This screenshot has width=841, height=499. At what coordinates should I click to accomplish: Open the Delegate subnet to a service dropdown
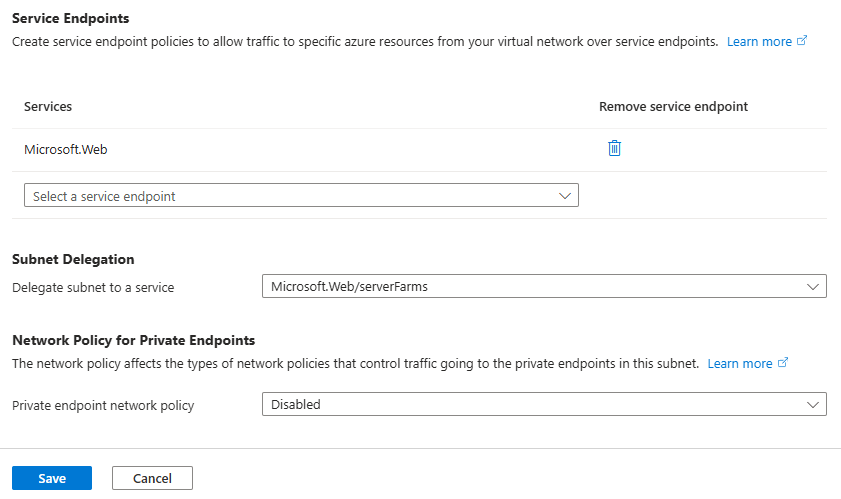click(x=544, y=286)
